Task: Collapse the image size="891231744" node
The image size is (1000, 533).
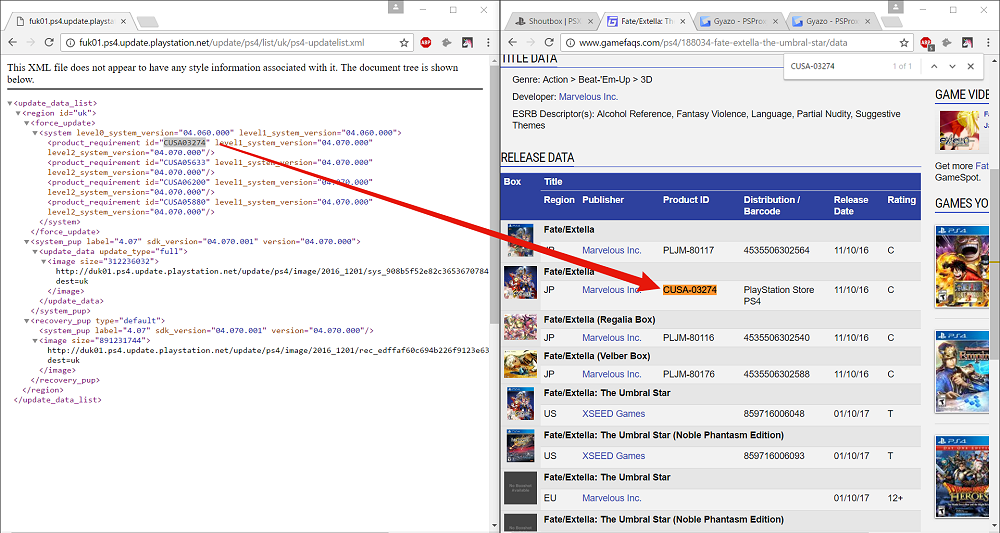Action: point(35,340)
